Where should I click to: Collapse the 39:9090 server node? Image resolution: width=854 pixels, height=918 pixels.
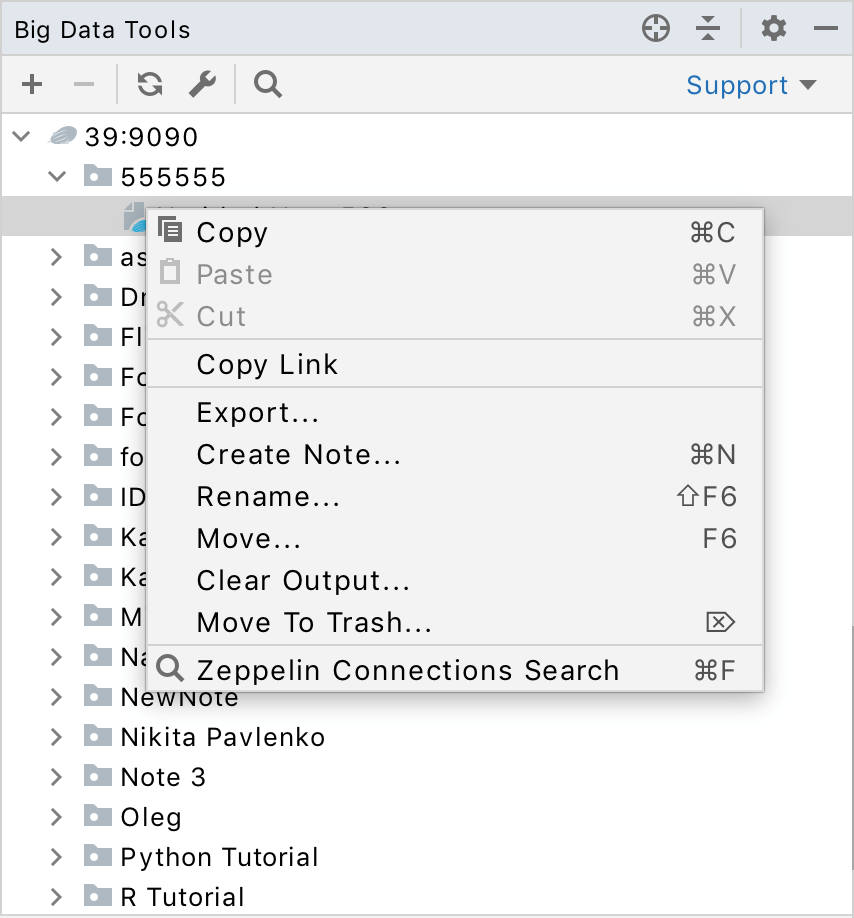[22, 137]
